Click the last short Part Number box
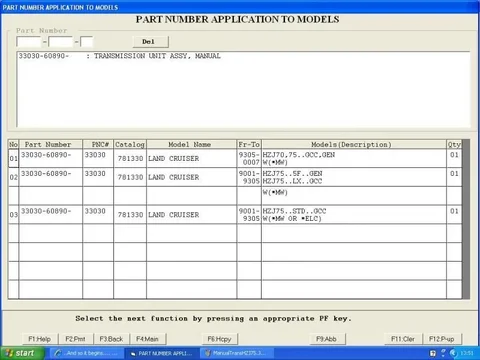This screenshot has width=480, height=360. [86, 42]
